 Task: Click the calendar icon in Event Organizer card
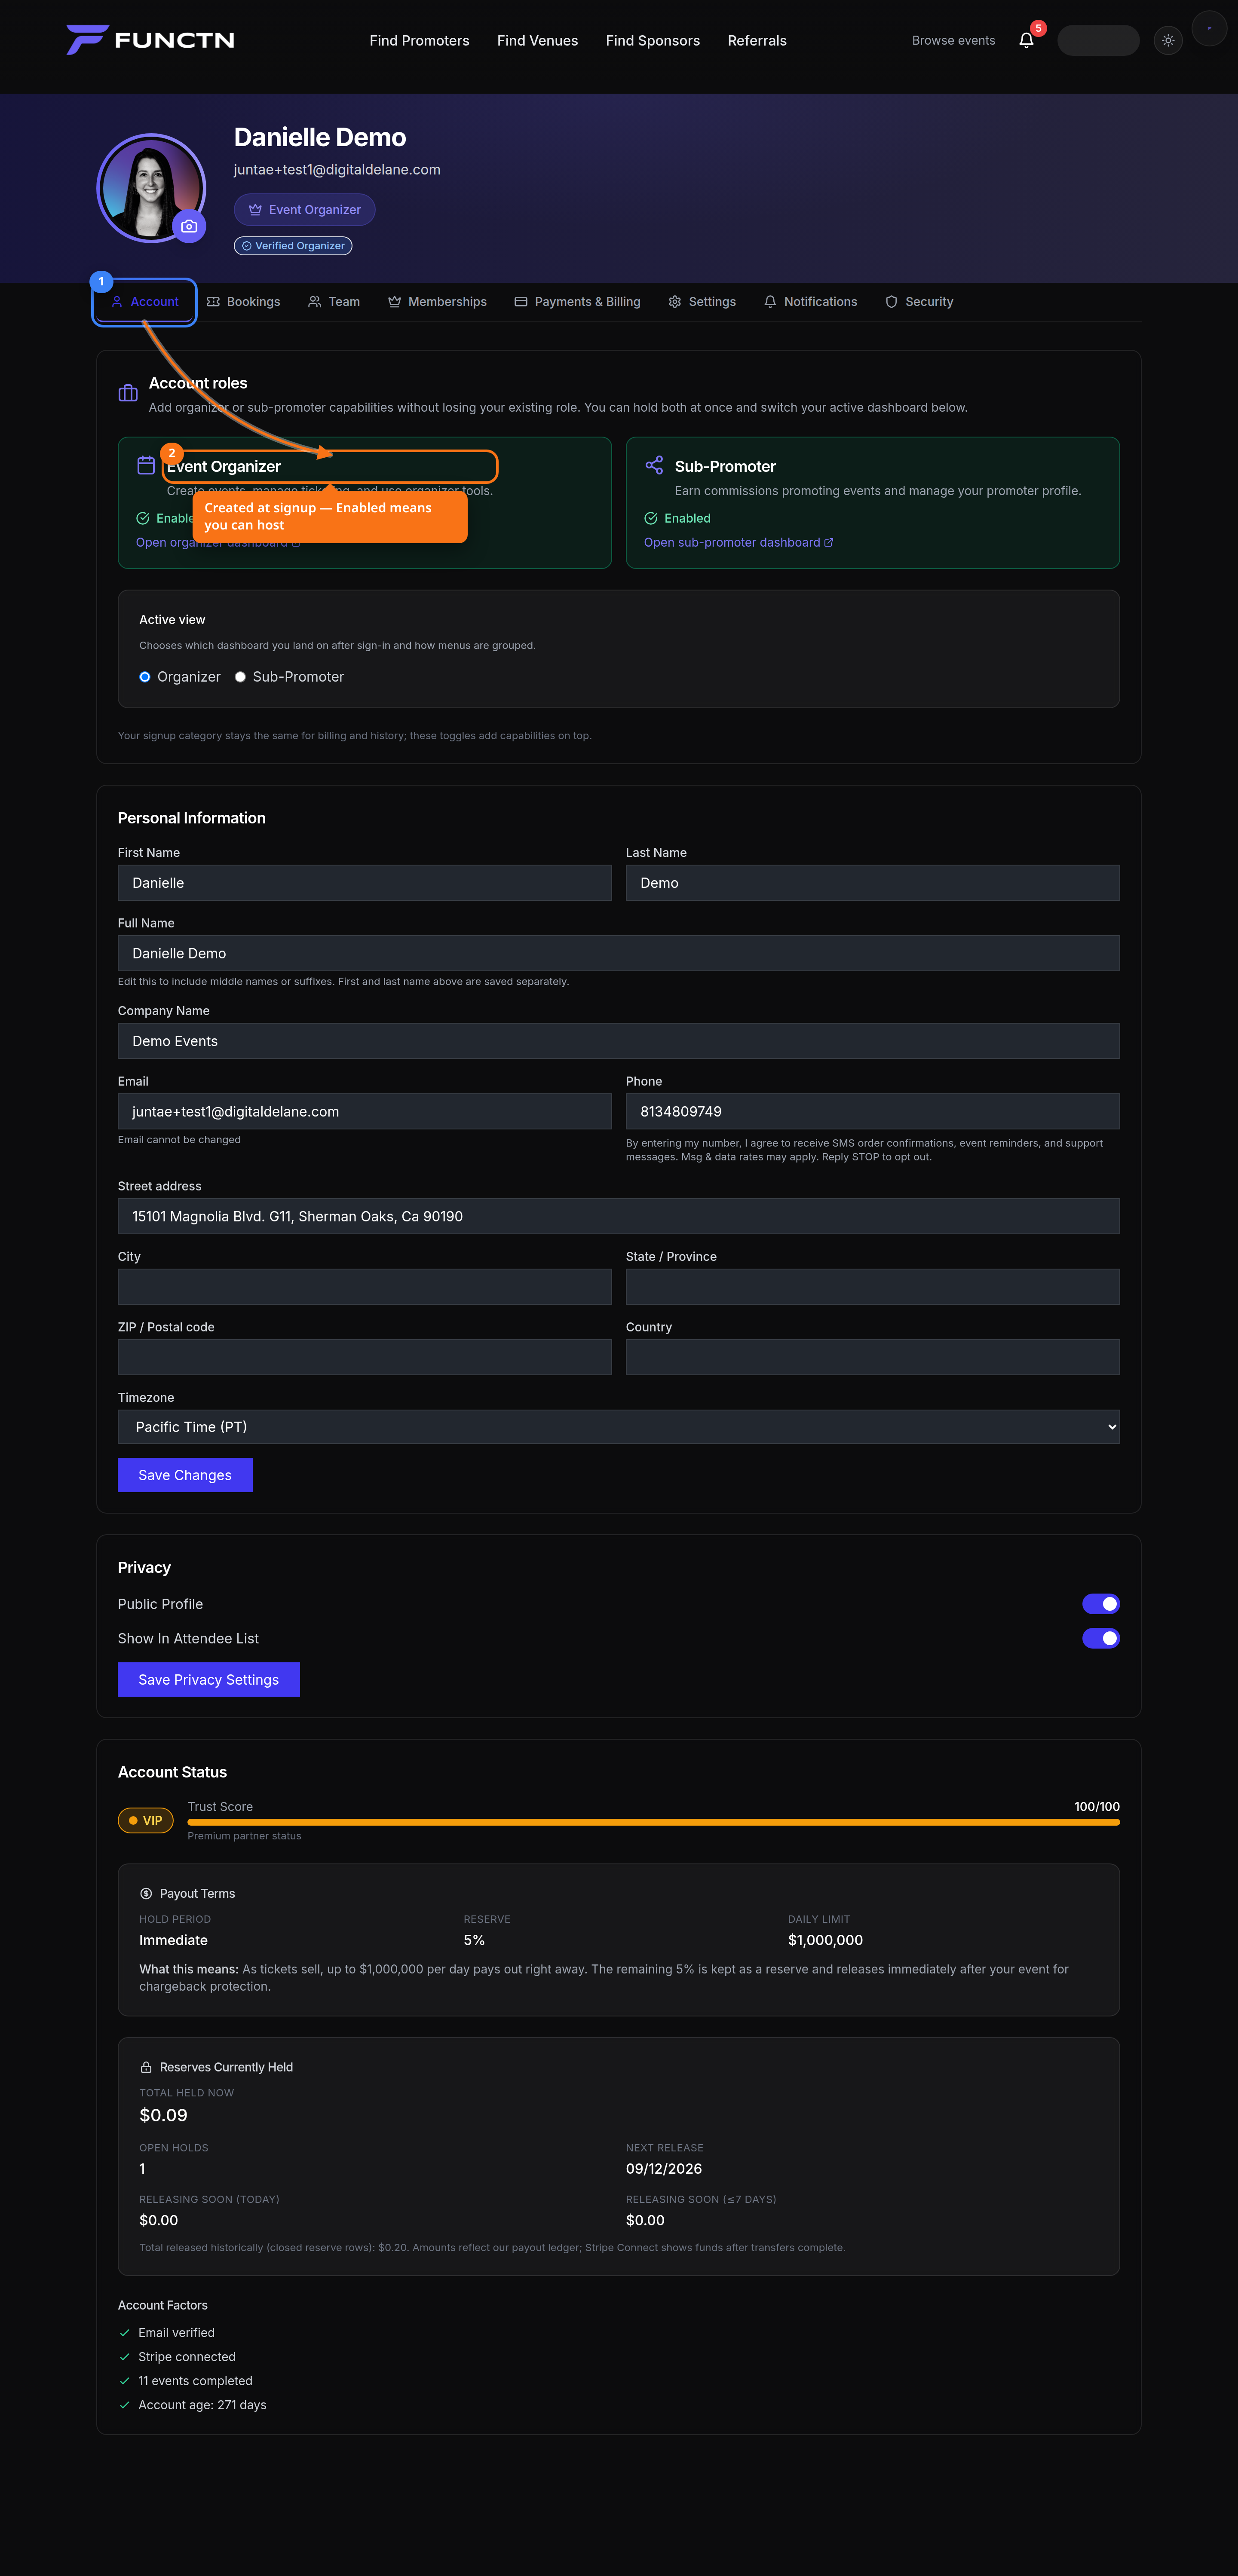(146, 465)
